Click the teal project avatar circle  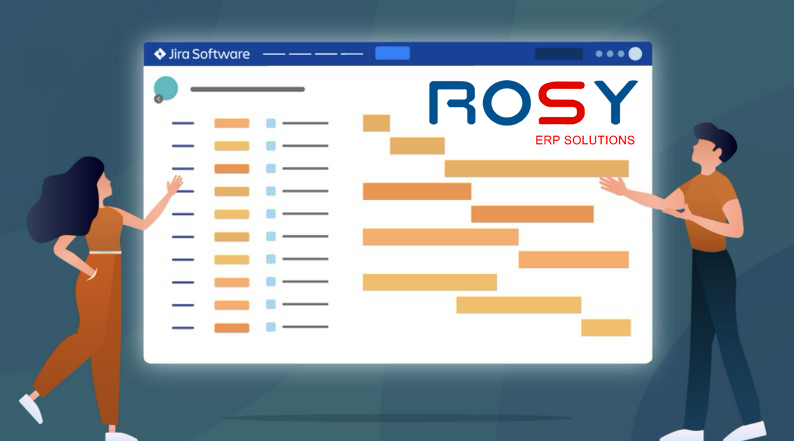(x=166, y=88)
